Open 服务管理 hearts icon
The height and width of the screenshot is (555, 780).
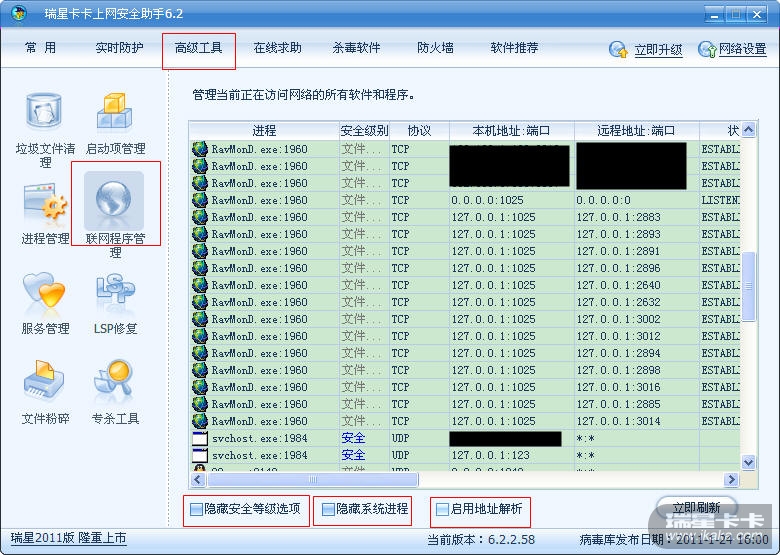click(x=44, y=291)
